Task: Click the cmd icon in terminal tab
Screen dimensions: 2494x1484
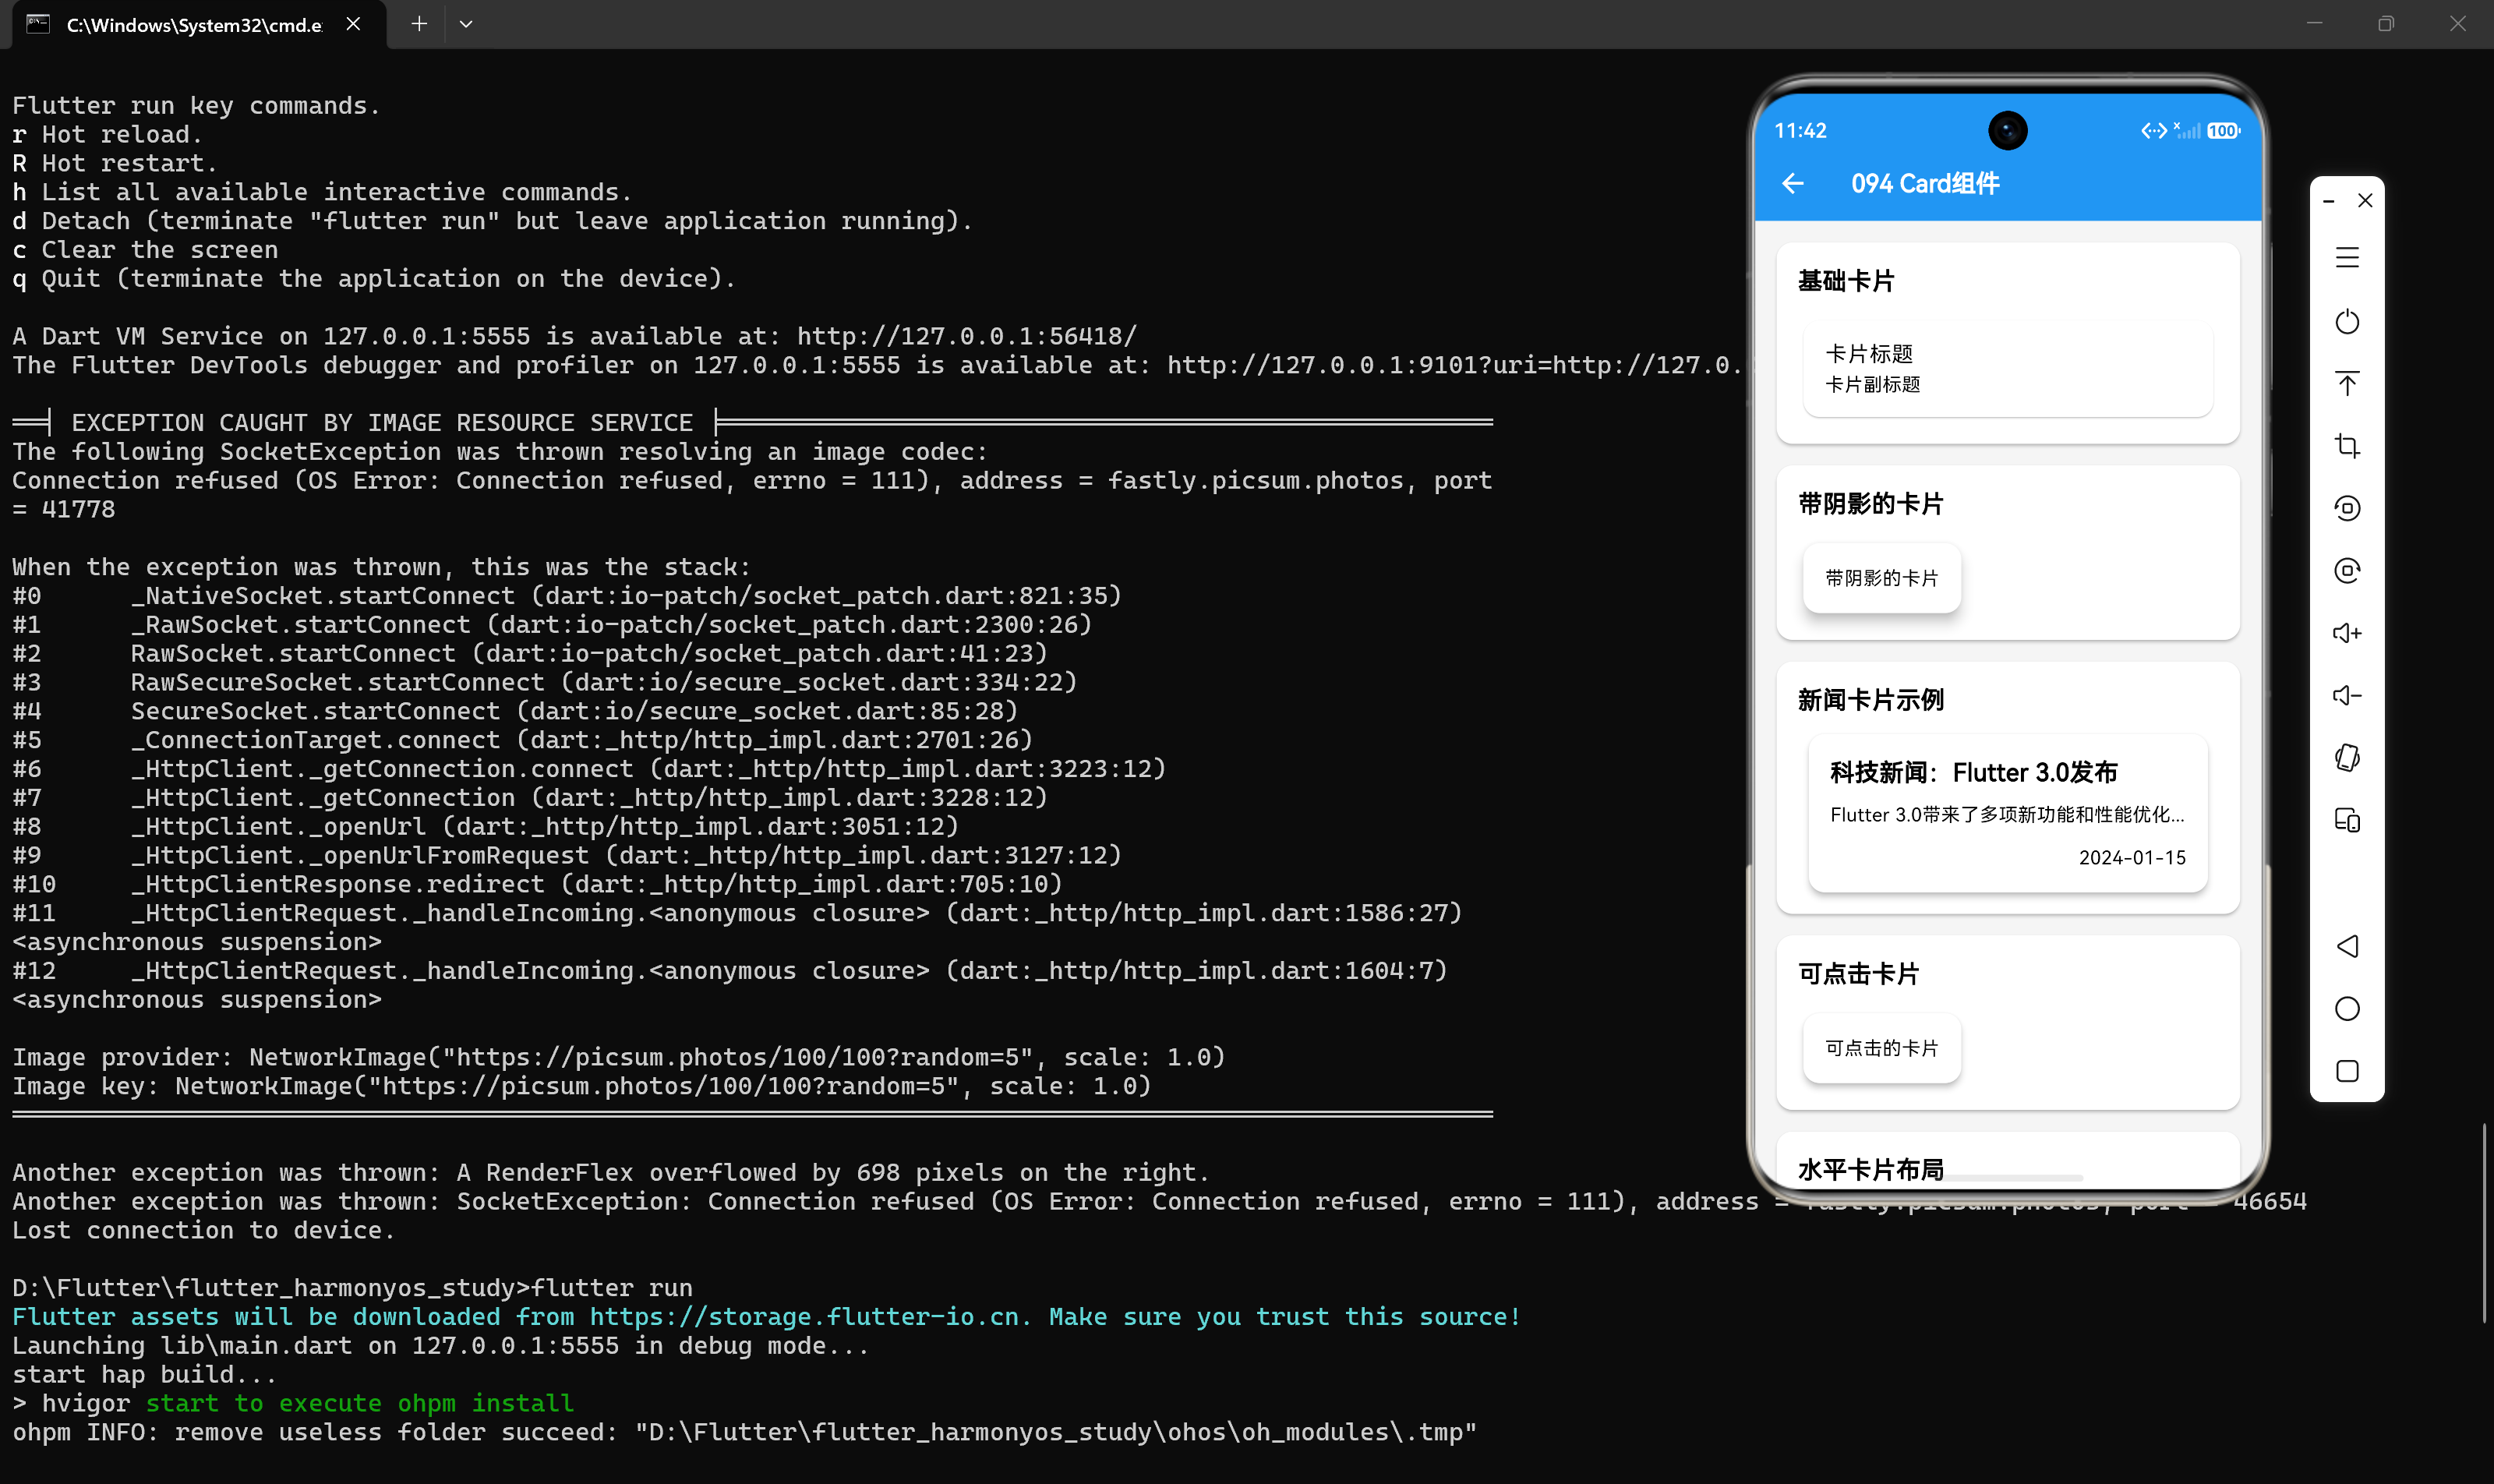Action: click(39, 24)
